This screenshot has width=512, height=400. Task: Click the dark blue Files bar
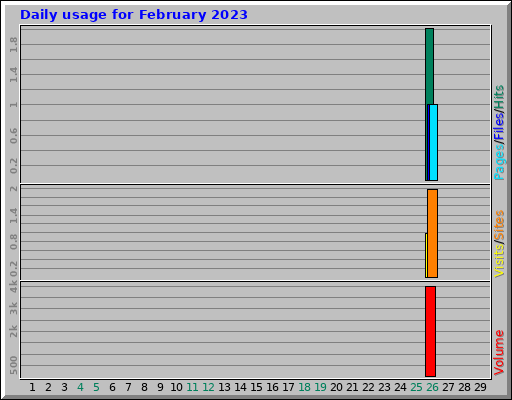click(428, 142)
